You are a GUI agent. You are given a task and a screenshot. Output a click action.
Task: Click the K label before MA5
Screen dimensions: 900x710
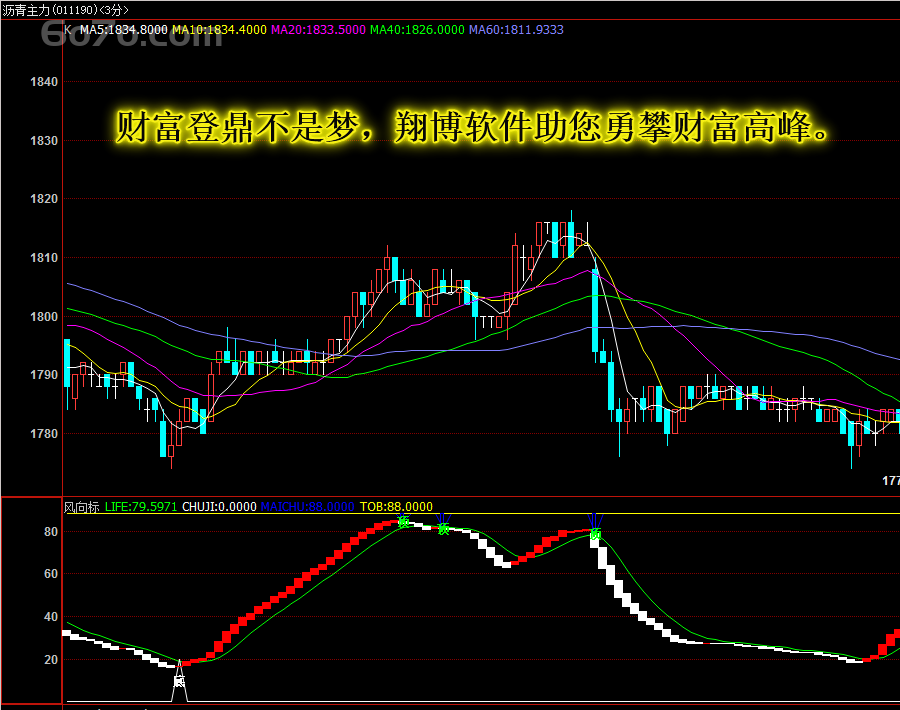click(x=68, y=30)
